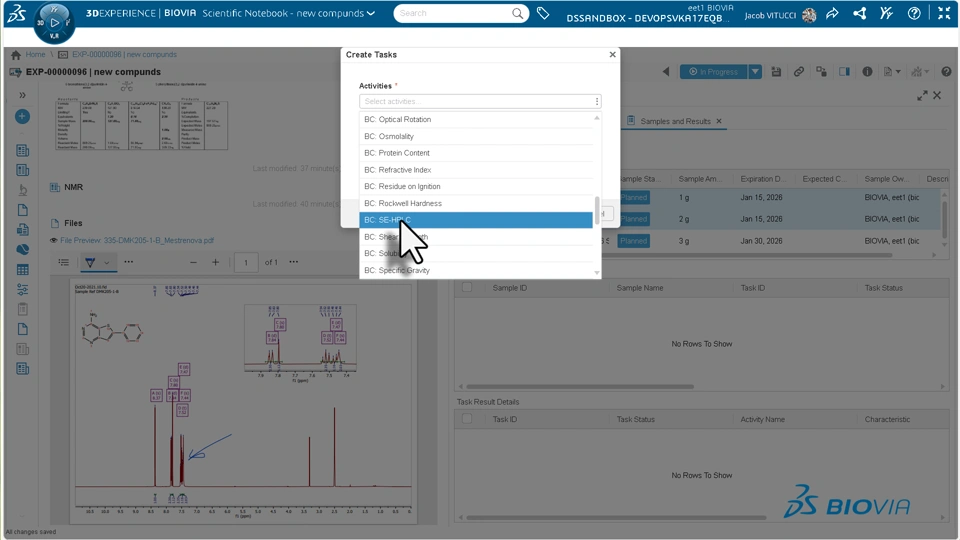Image resolution: width=960 pixels, height=540 pixels.
Task: Open the social share network icon
Action: pos(859,13)
